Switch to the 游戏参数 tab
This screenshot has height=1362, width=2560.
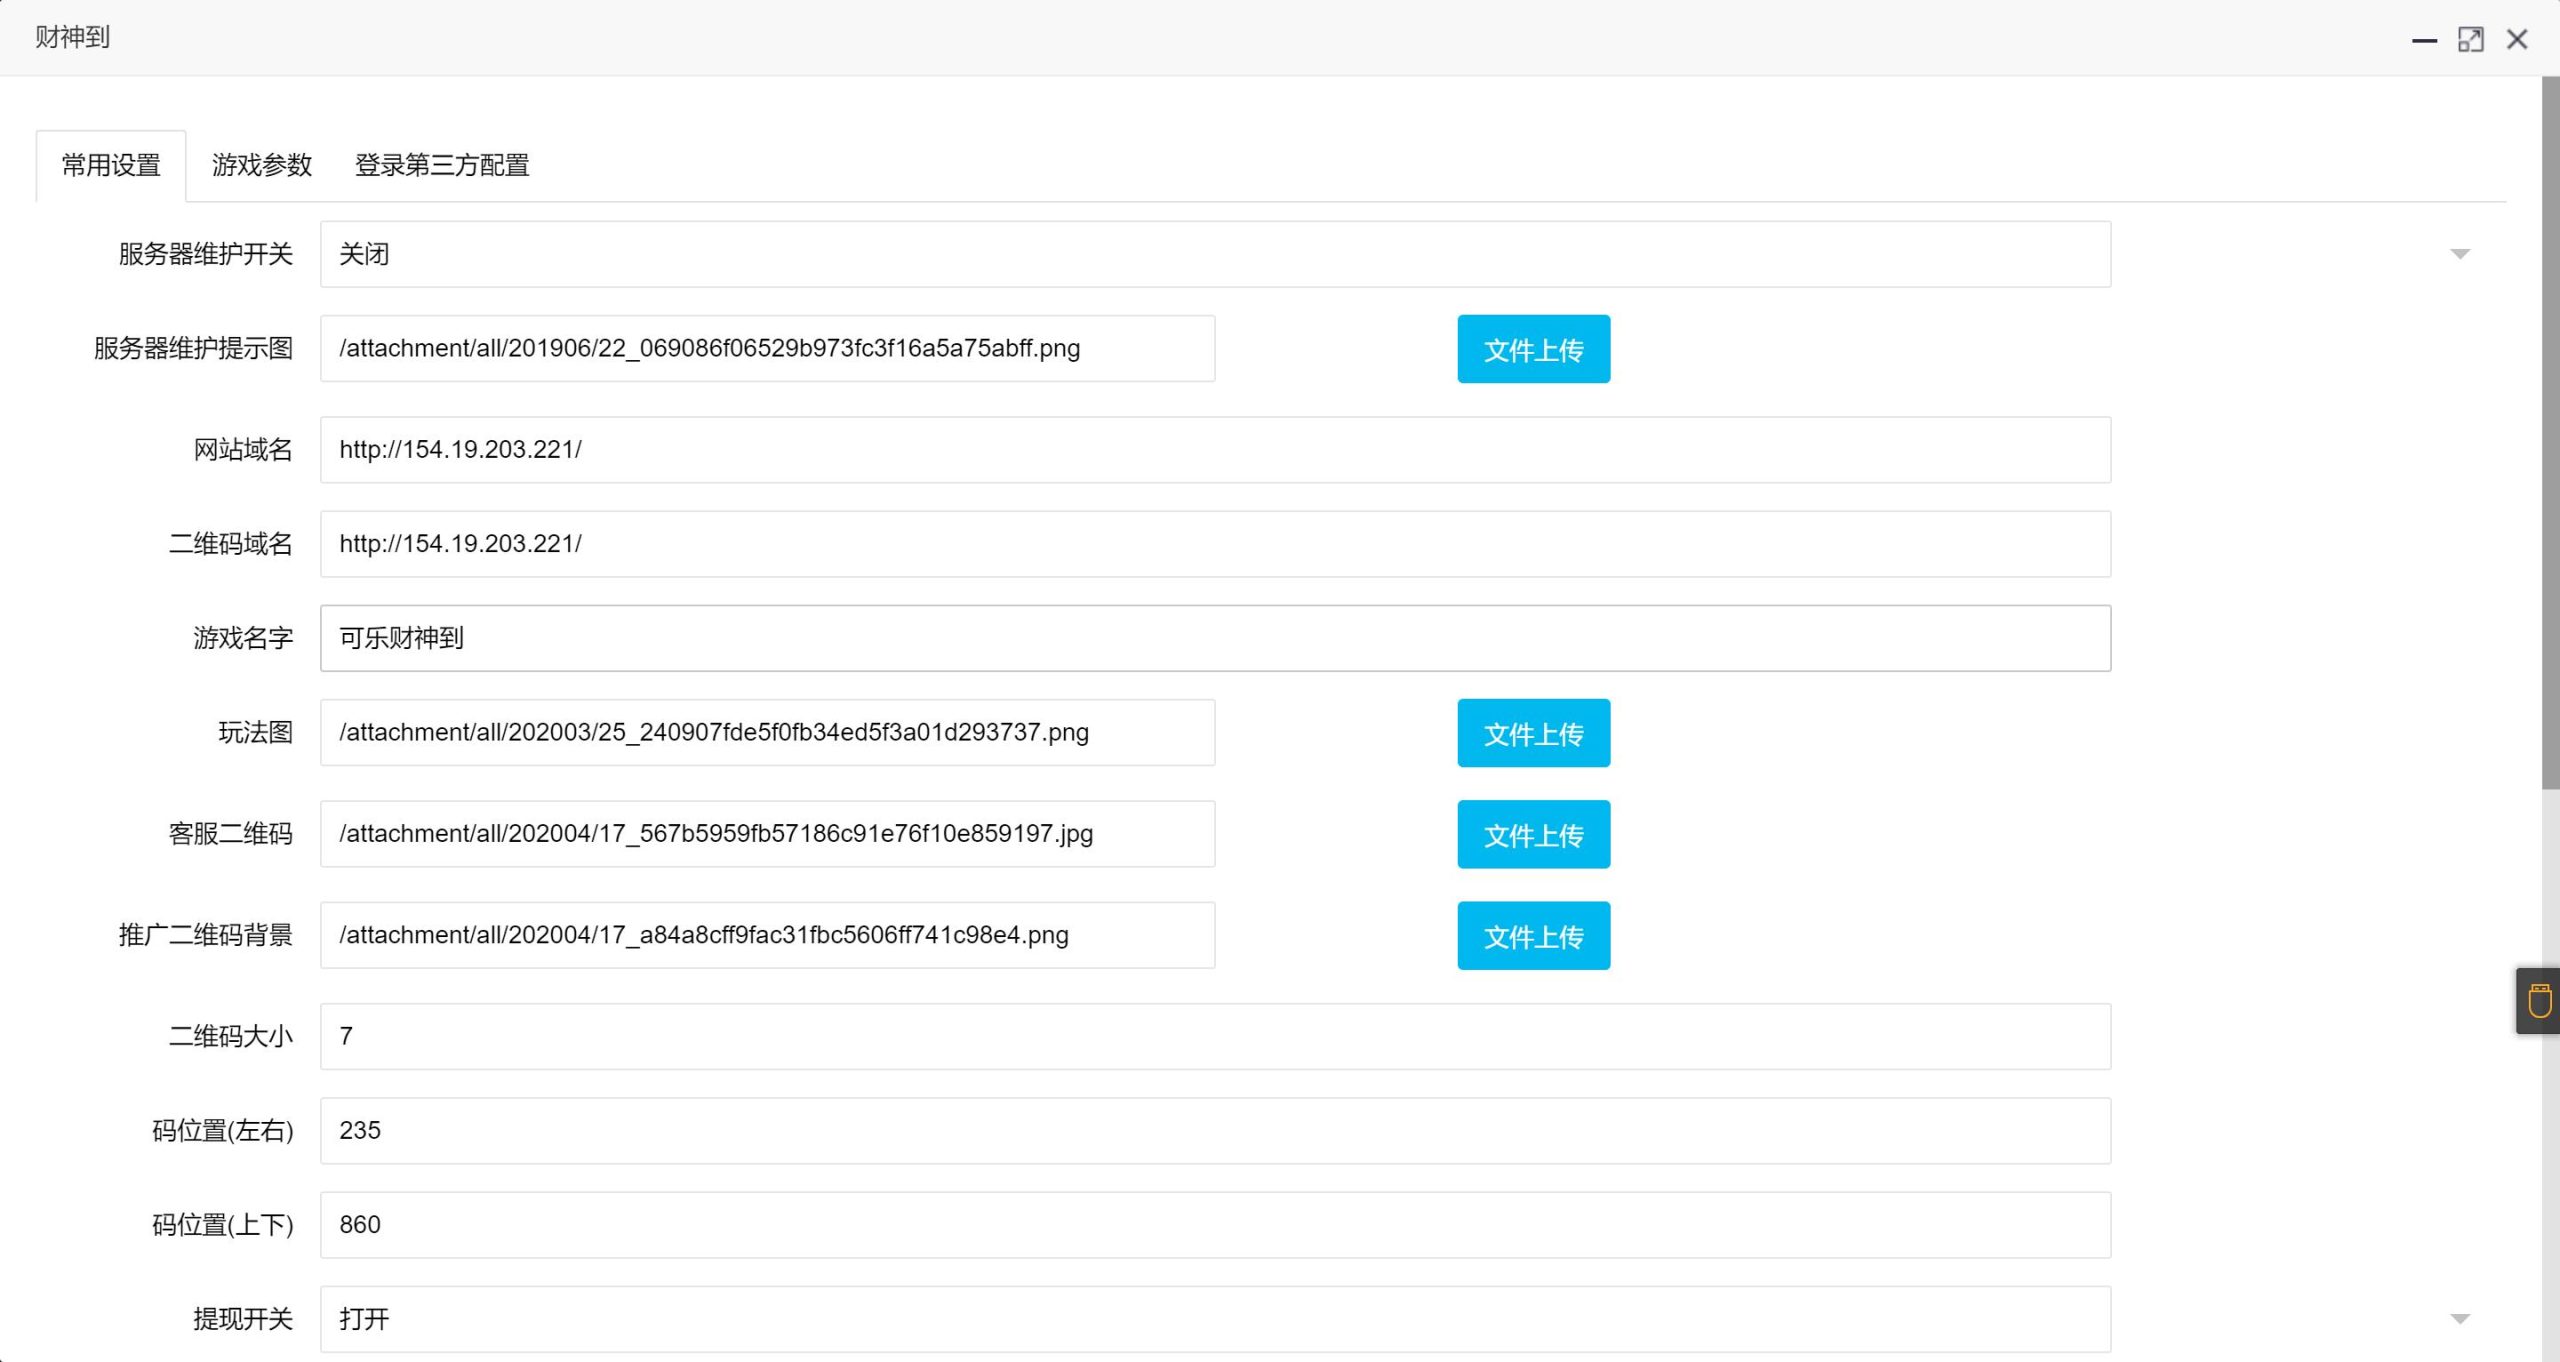pos(262,165)
